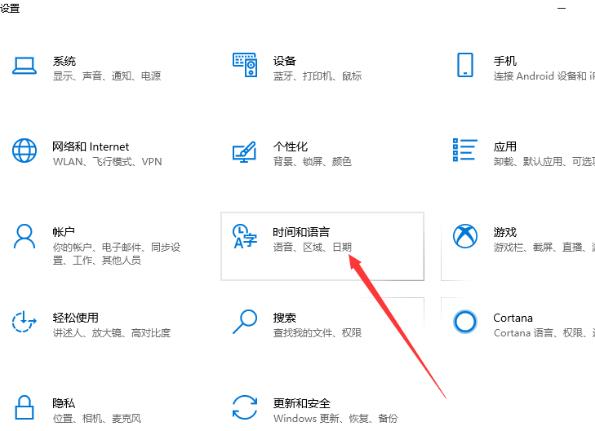
Task: Click the 隐私 padlock icon
Action: [x=24, y=407]
